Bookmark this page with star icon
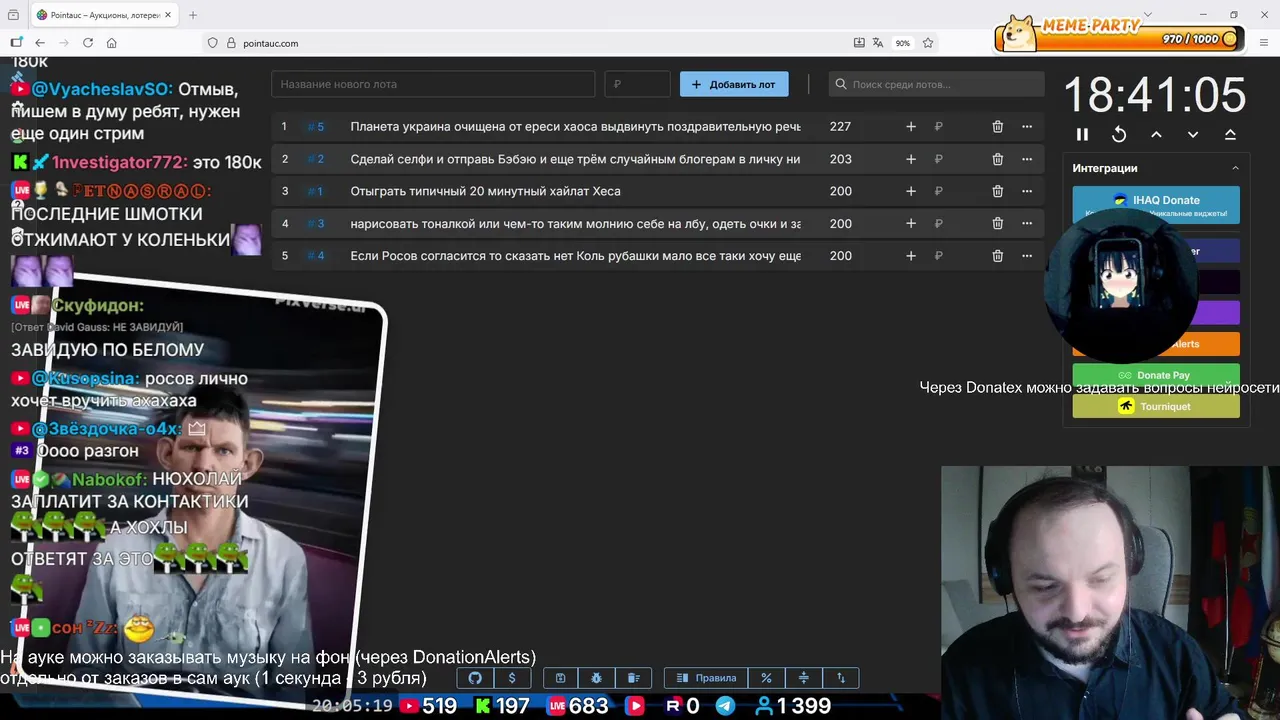1280x720 pixels. click(928, 43)
